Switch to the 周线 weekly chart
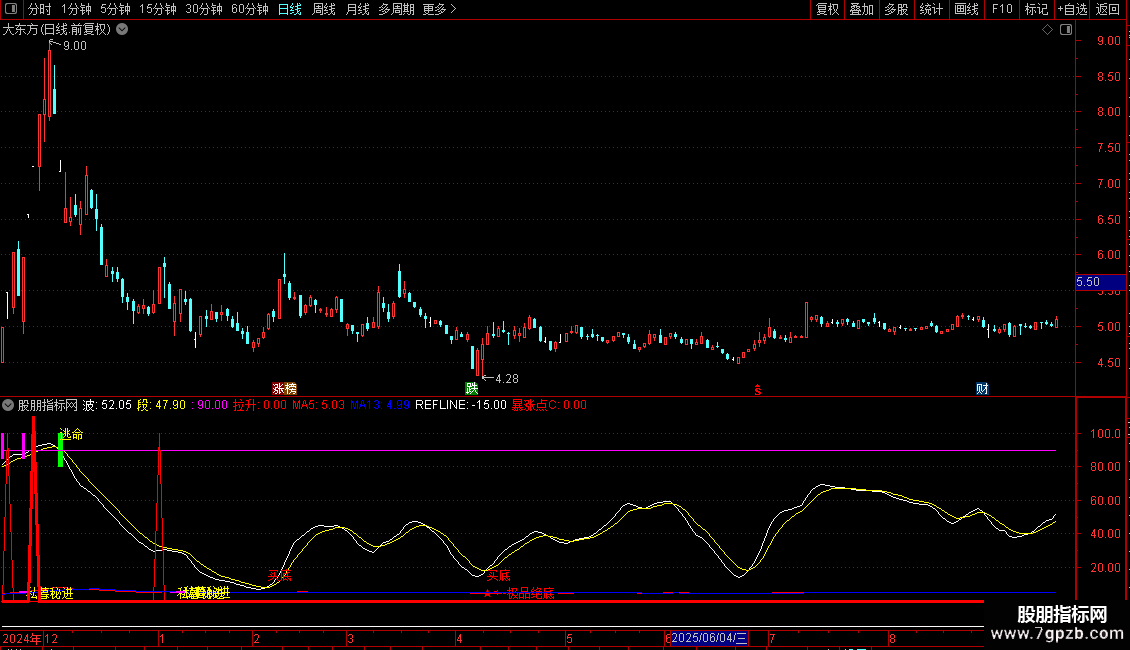Viewport: 1130px width, 650px height. [324, 9]
